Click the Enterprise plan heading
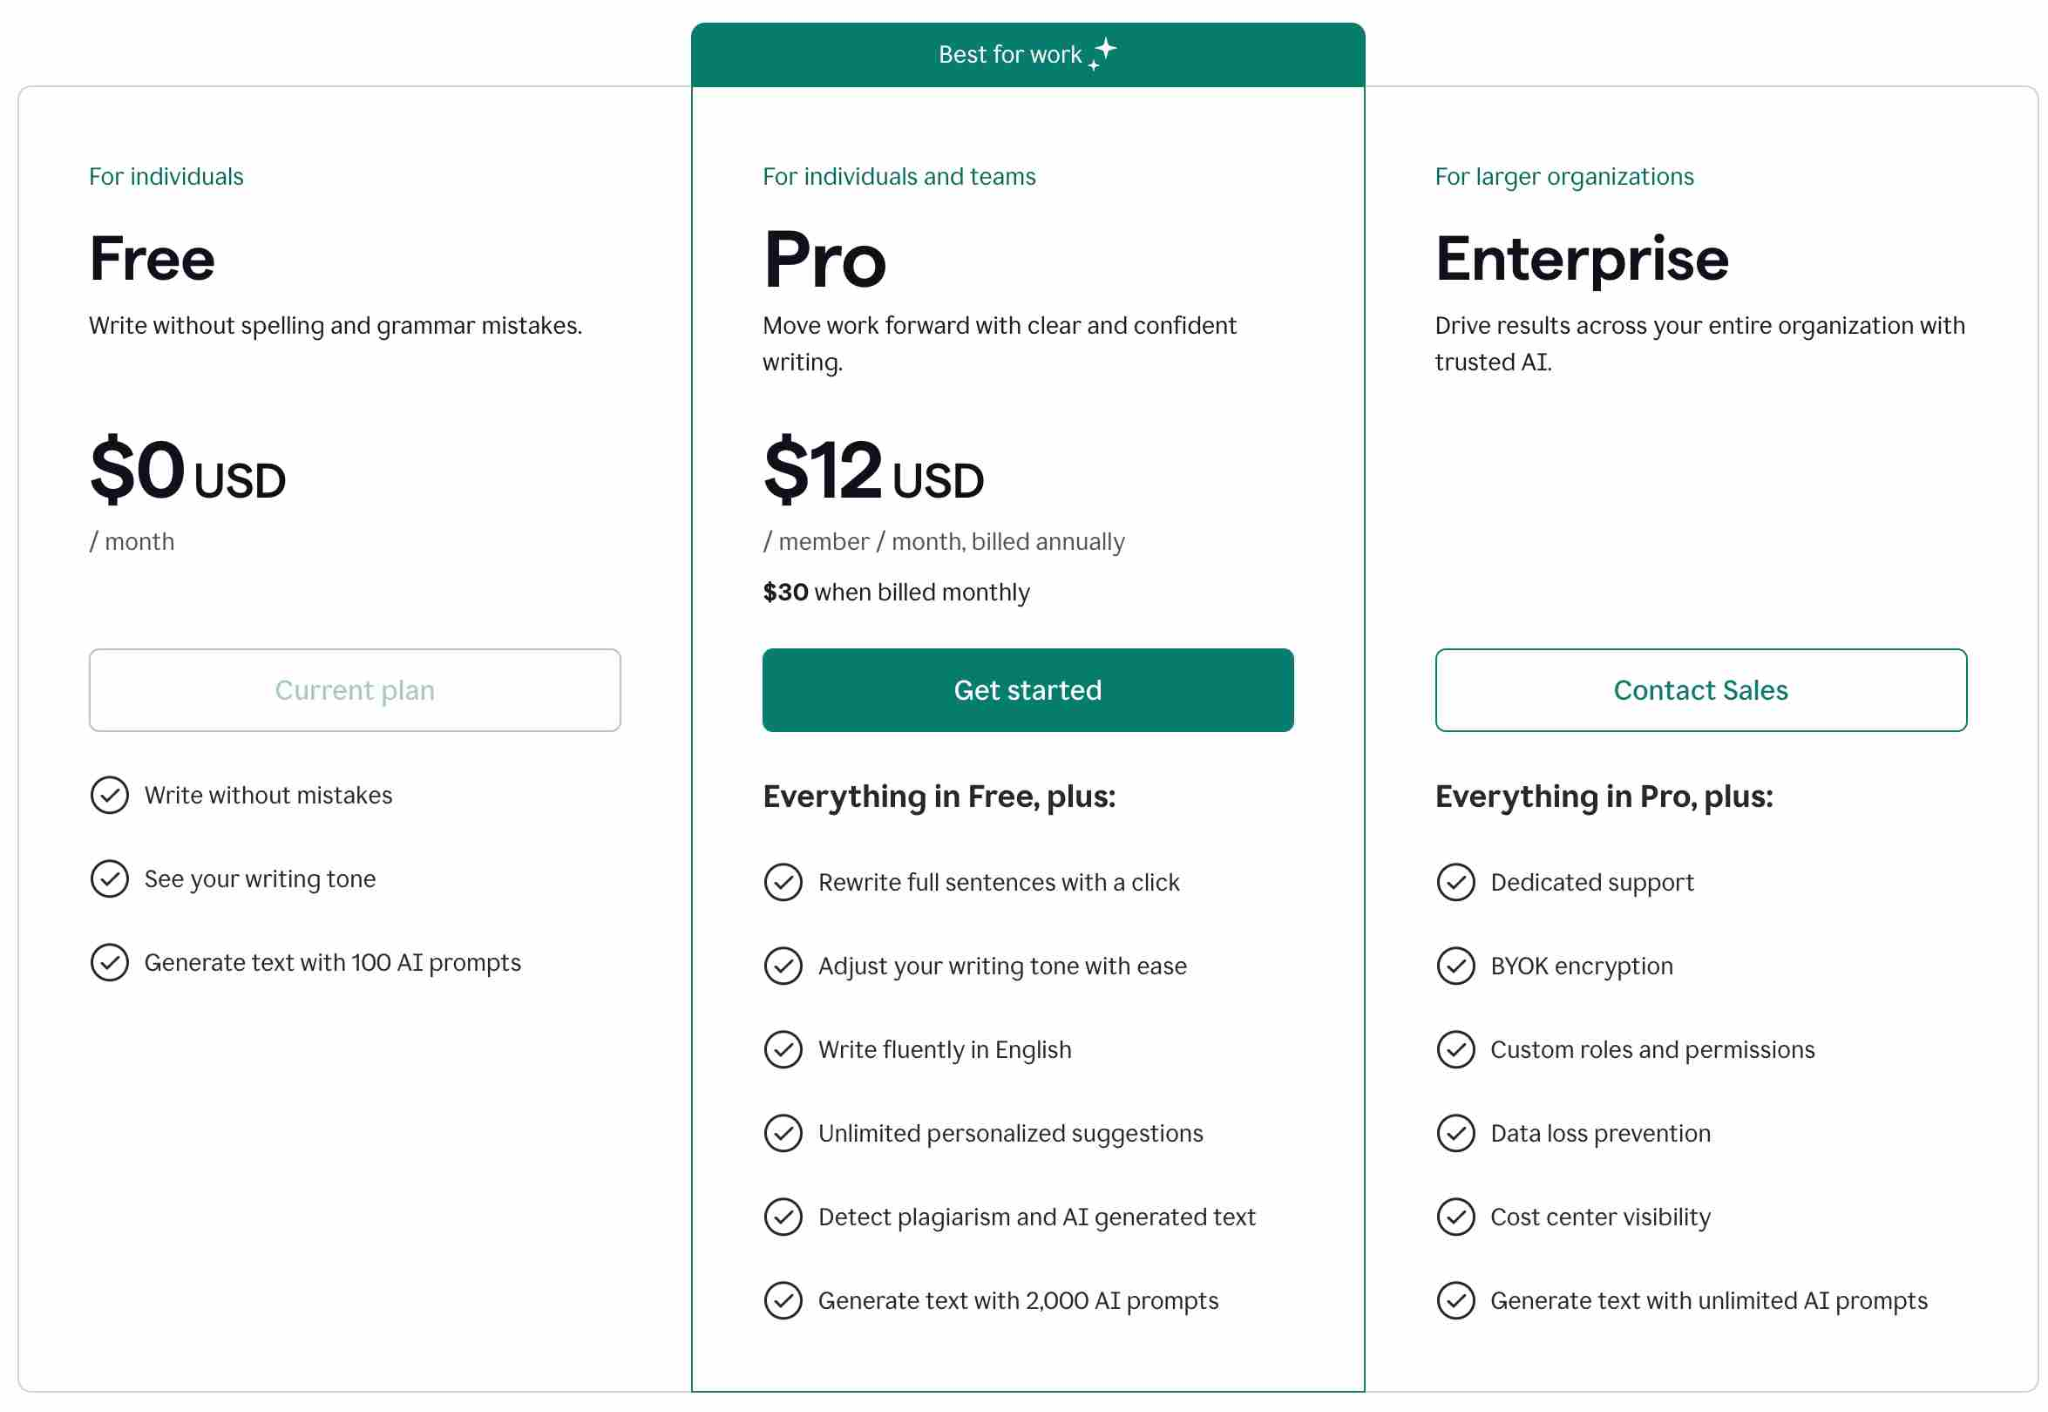The image size is (2048, 1412). (1581, 259)
